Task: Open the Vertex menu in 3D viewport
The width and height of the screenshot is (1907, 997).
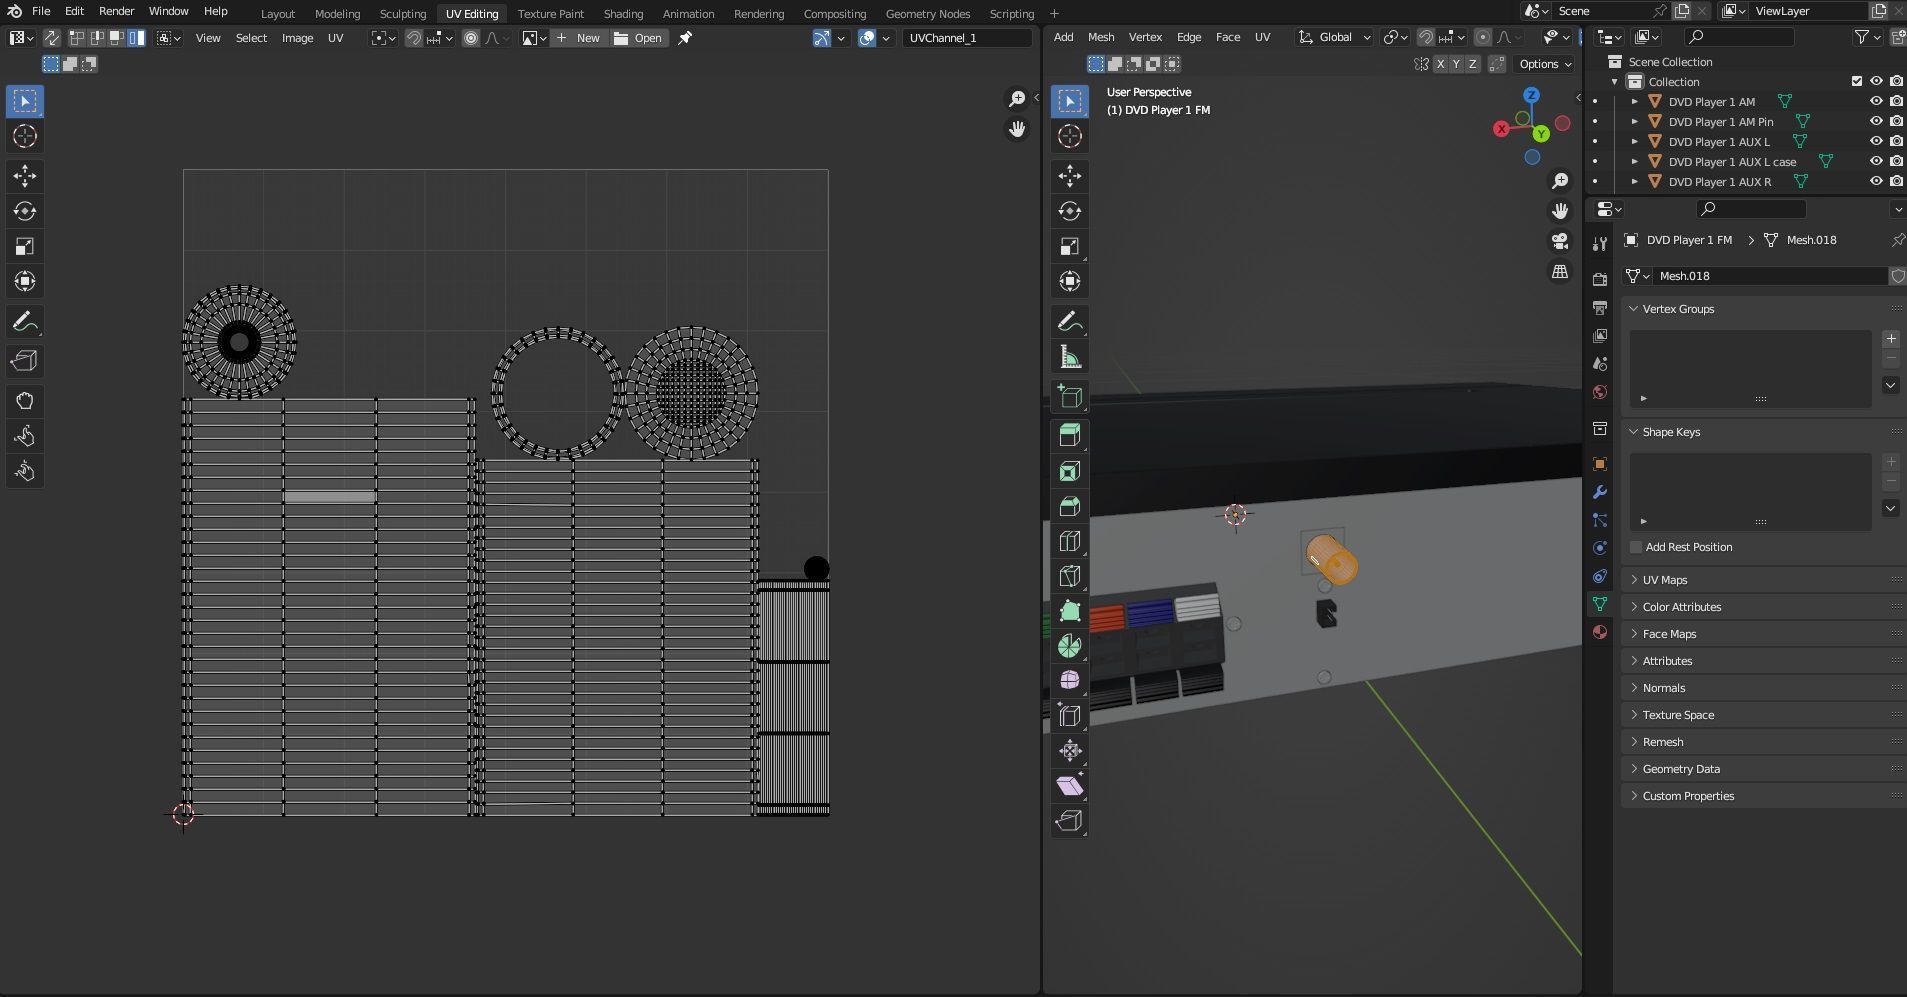Action: click(x=1145, y=37)
